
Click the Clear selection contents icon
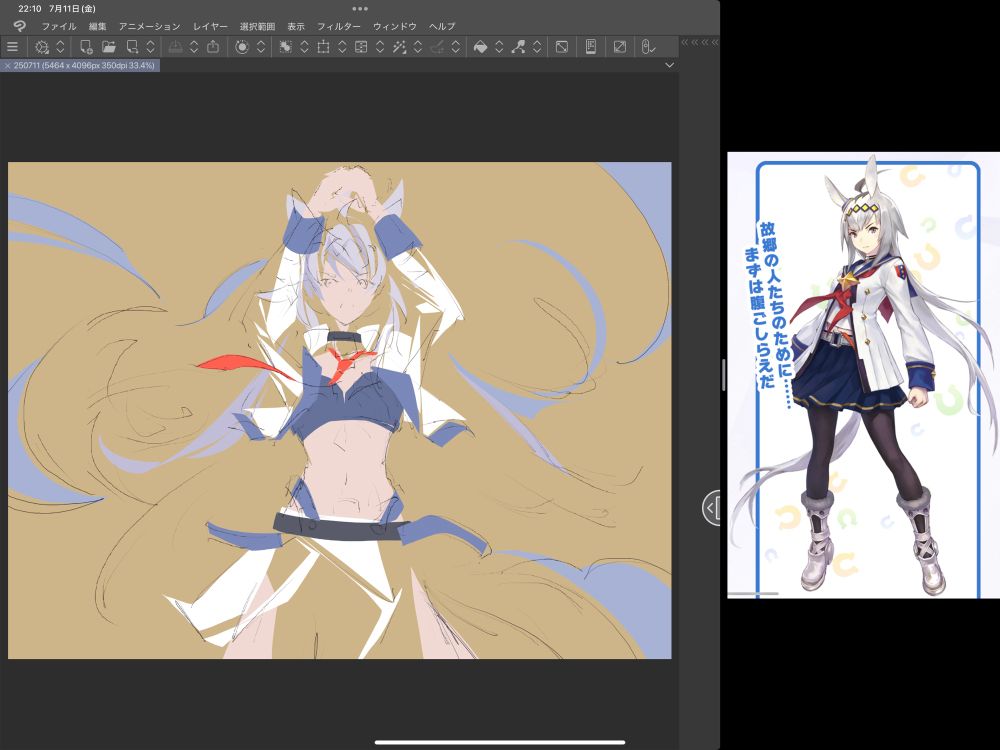click(x=286, y=47)
